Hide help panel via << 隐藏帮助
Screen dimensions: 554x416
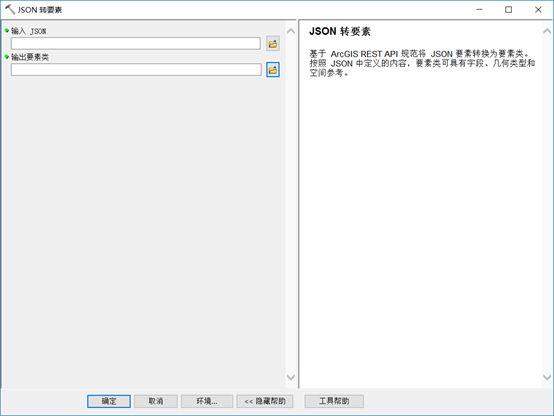[x=265, y=401]
